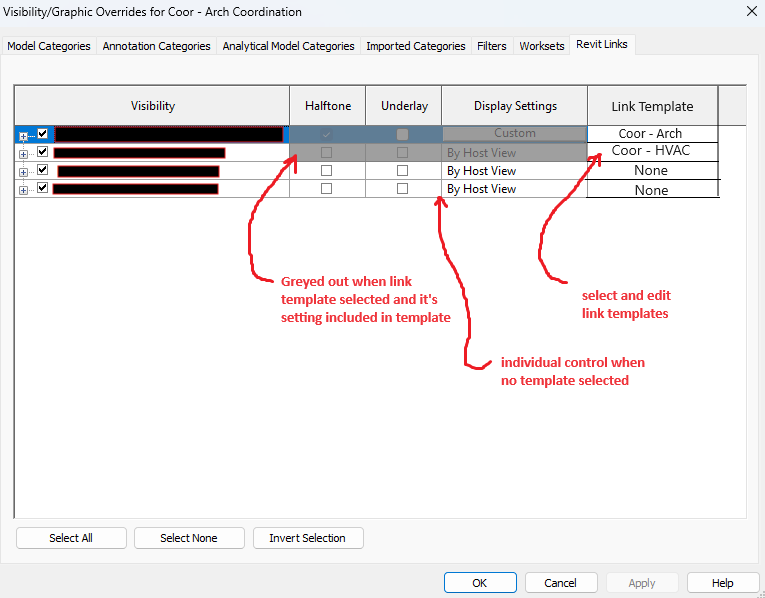This screenshot has height=598, width=765.
Task: Expand the last link in the list
Action: [x=23, y=190]
